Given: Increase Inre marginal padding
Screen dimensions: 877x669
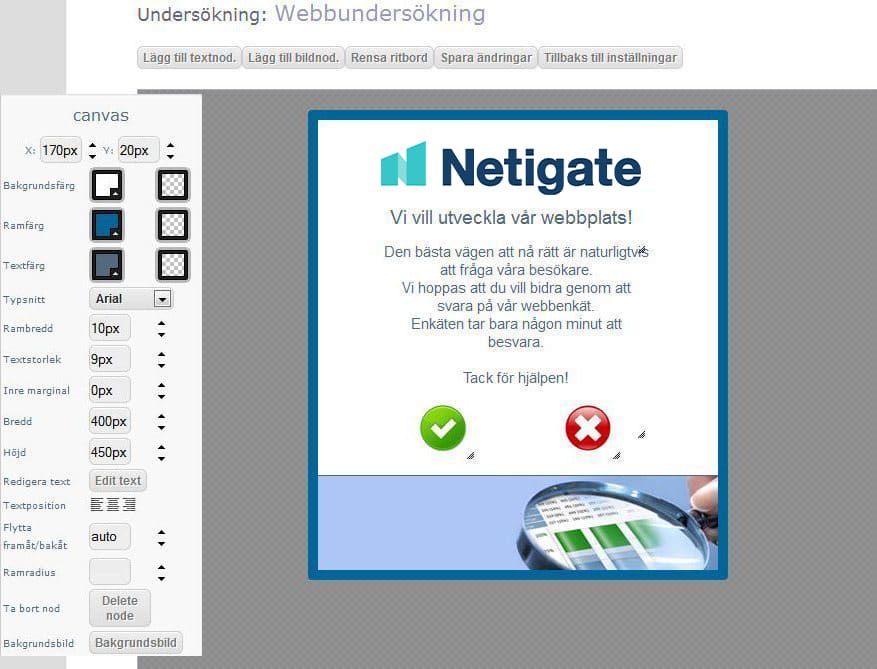Looking at the screenshot, I should (162, 385).
